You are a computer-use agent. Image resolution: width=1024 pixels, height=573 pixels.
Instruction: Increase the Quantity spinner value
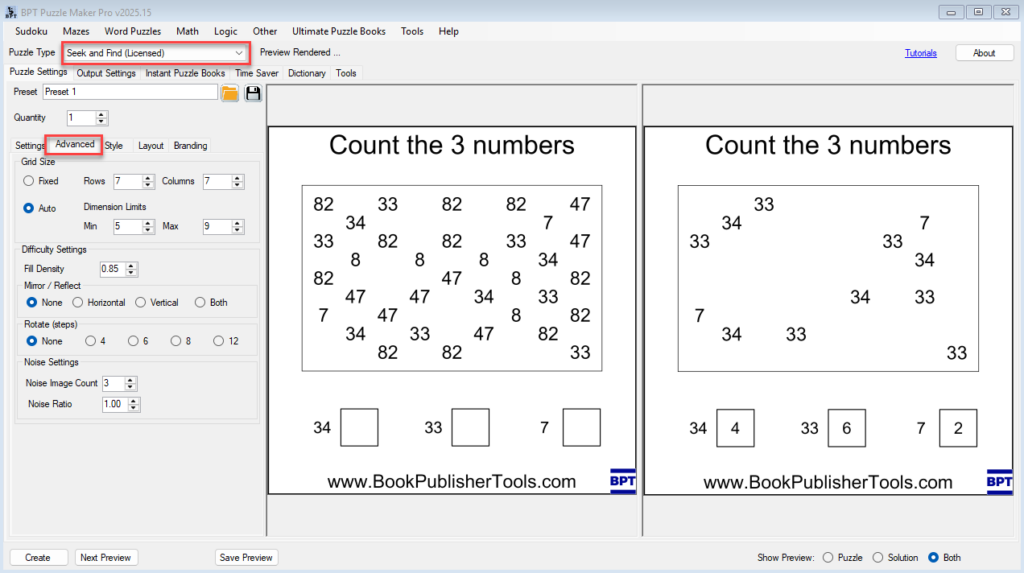point(102,114)
